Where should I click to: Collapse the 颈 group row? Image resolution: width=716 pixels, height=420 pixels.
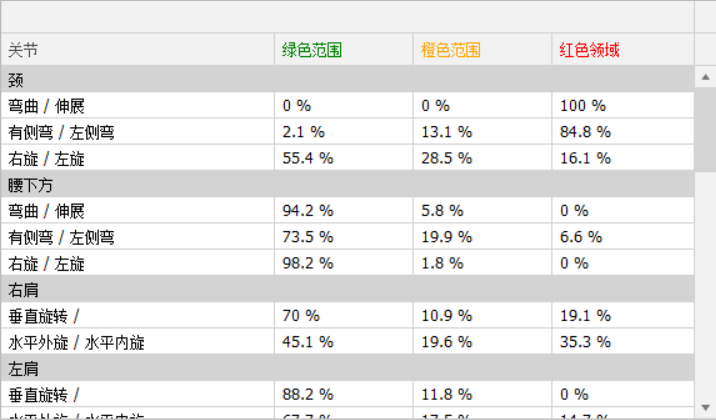16,79
